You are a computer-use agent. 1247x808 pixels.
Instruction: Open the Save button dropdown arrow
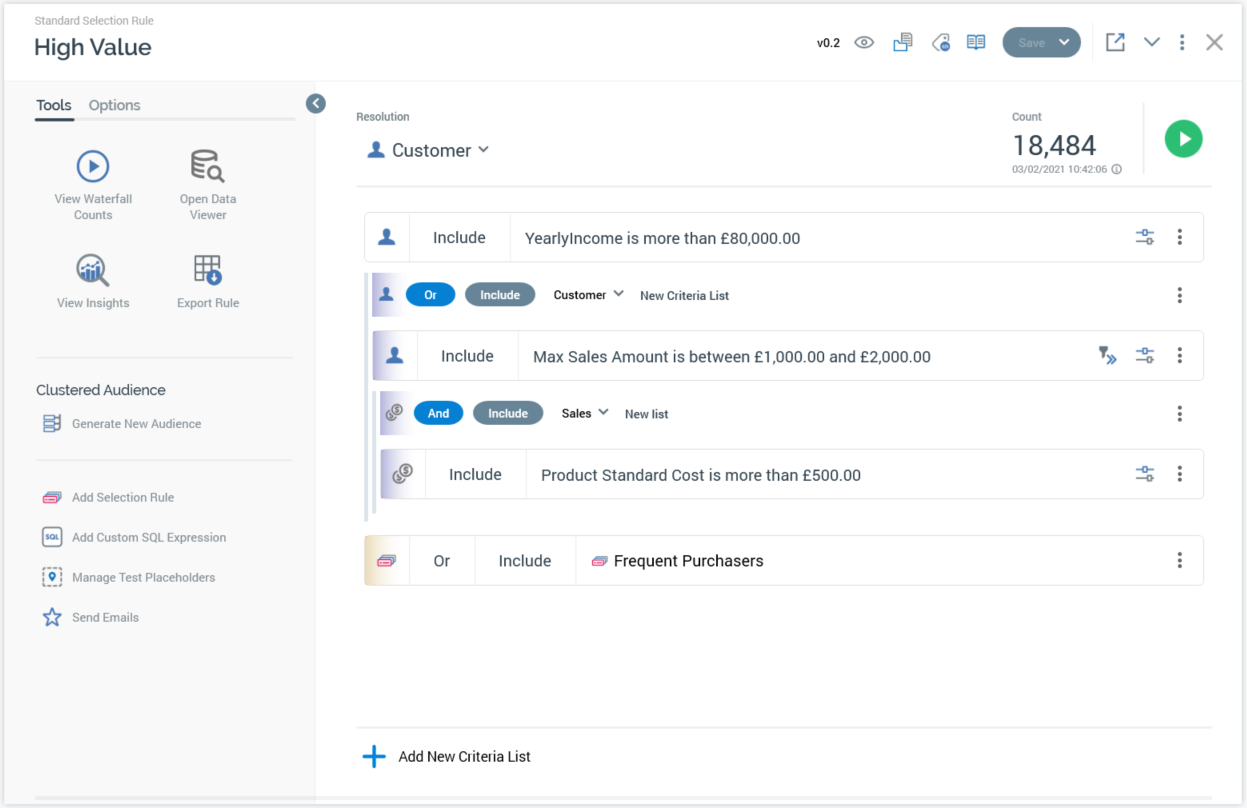tap(1064, 43)
